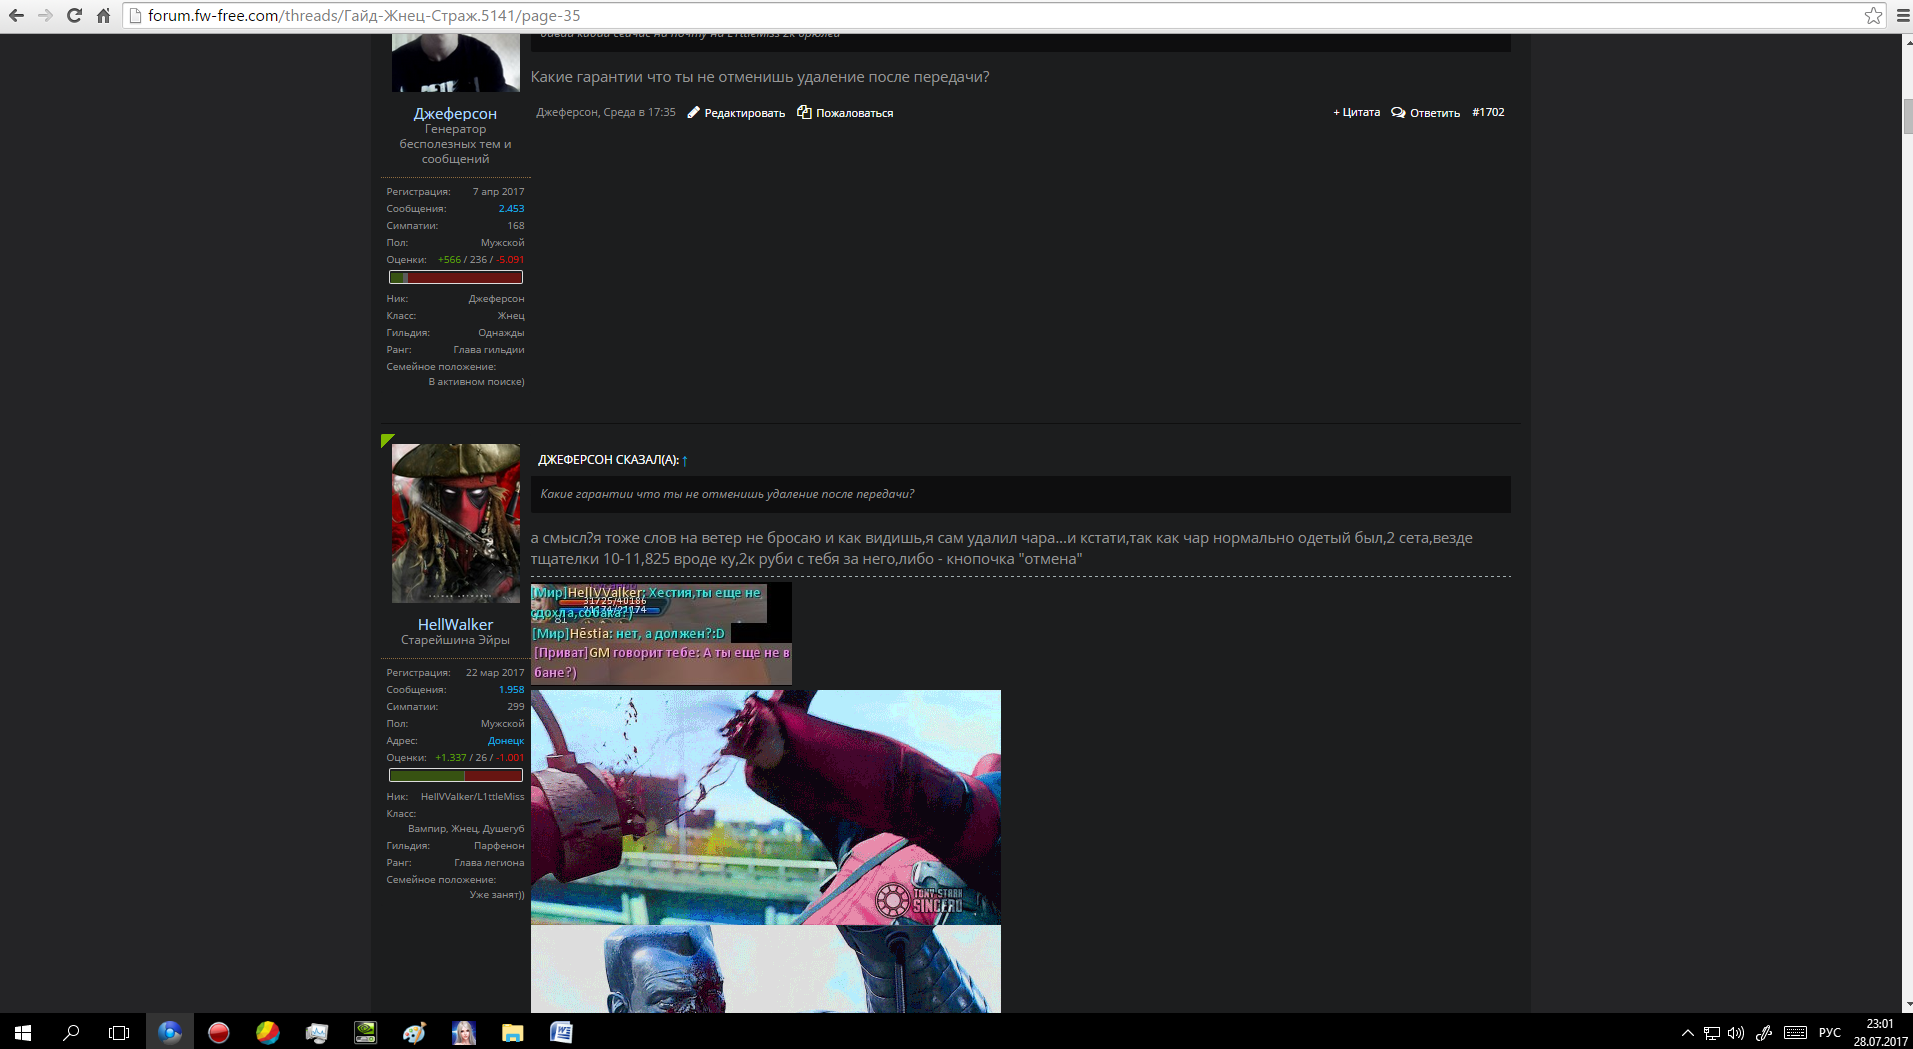The height and width of the screenshot is (1049, 1913).
Task: Open the NVIDIA app in taskbar
Action: point(365,1032)
